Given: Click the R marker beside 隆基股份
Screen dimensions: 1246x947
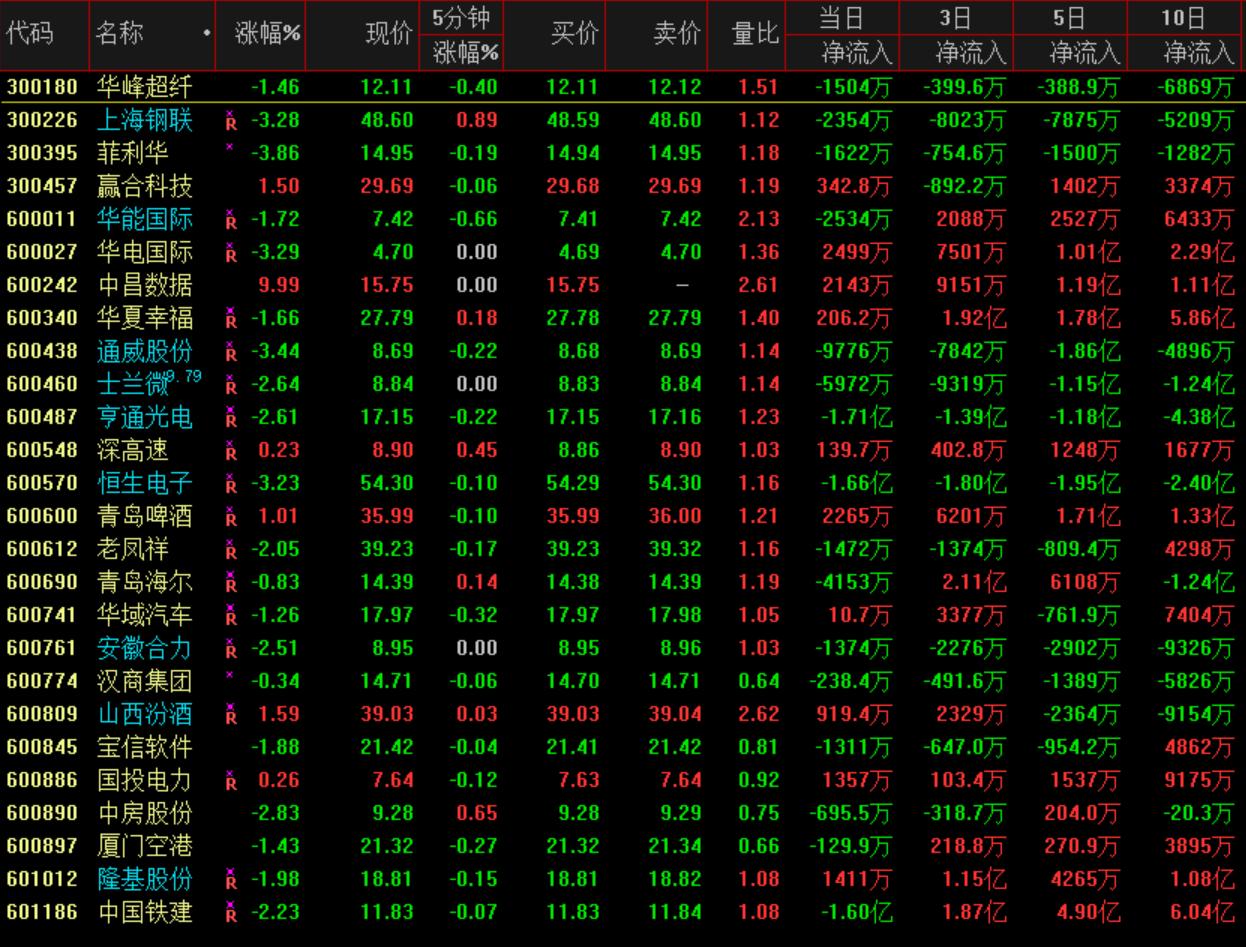Looking at the screenshot, I should tap(231, 881).
